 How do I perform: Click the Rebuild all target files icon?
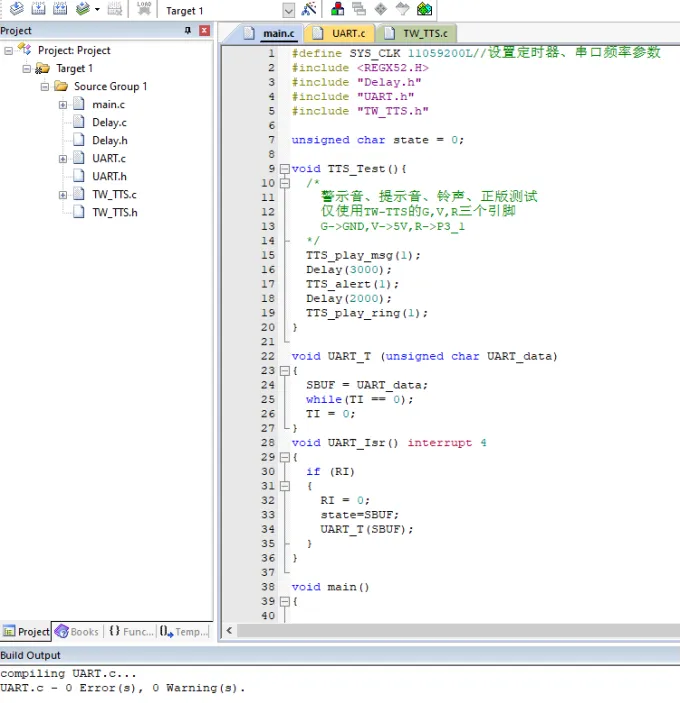(60, 10)
